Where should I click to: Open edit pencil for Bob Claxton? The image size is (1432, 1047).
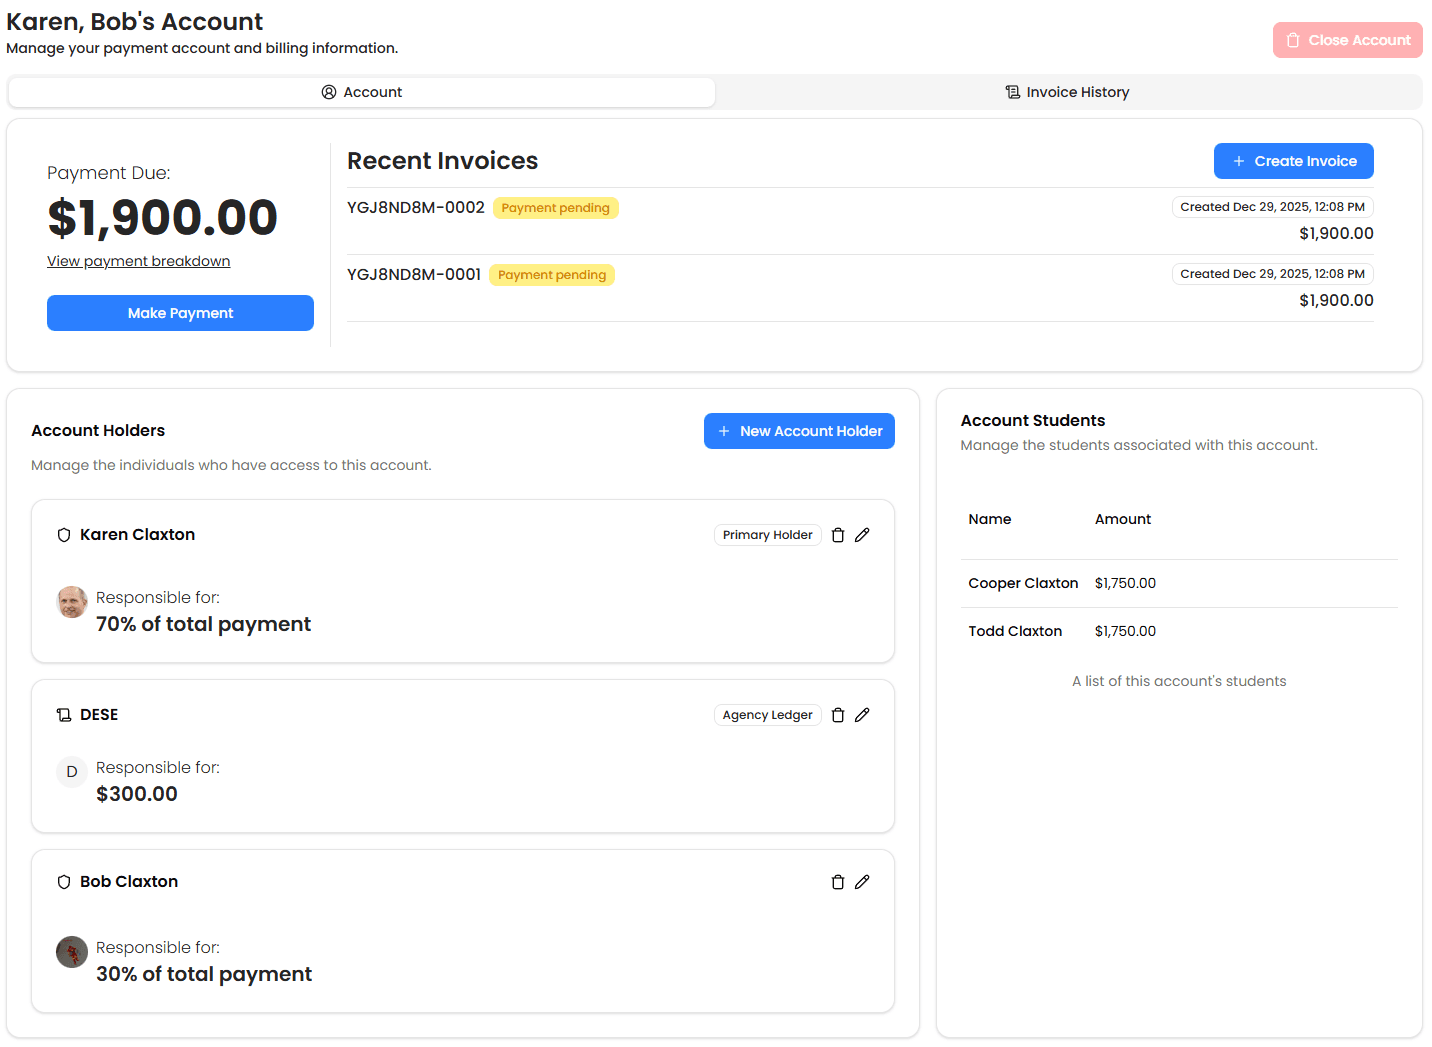point(862,882)
